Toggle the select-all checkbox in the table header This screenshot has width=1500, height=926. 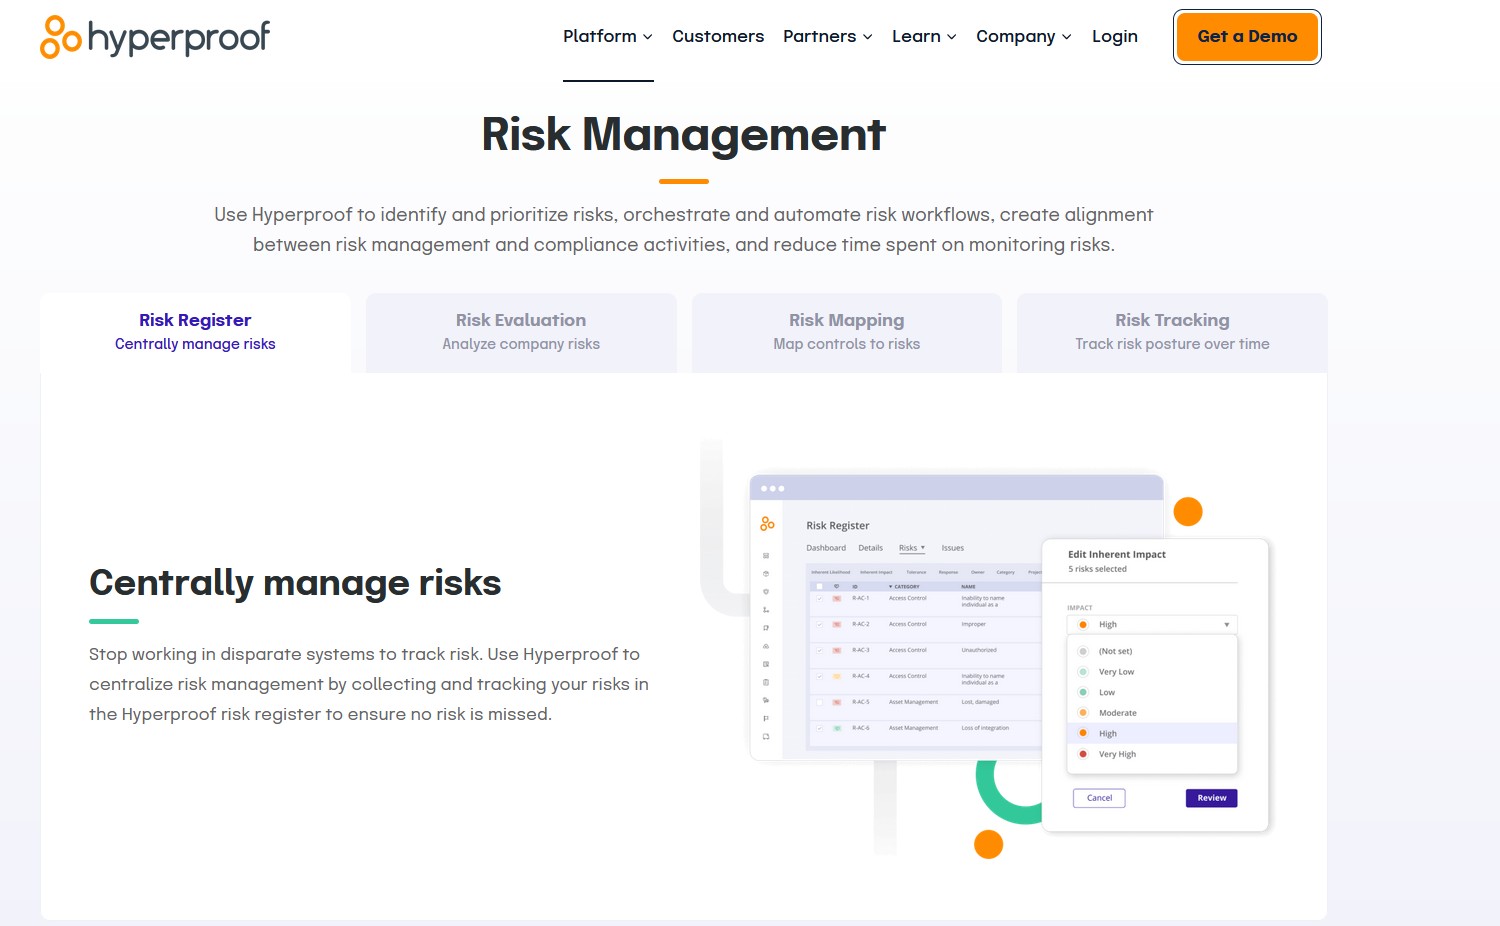[819, 586]
